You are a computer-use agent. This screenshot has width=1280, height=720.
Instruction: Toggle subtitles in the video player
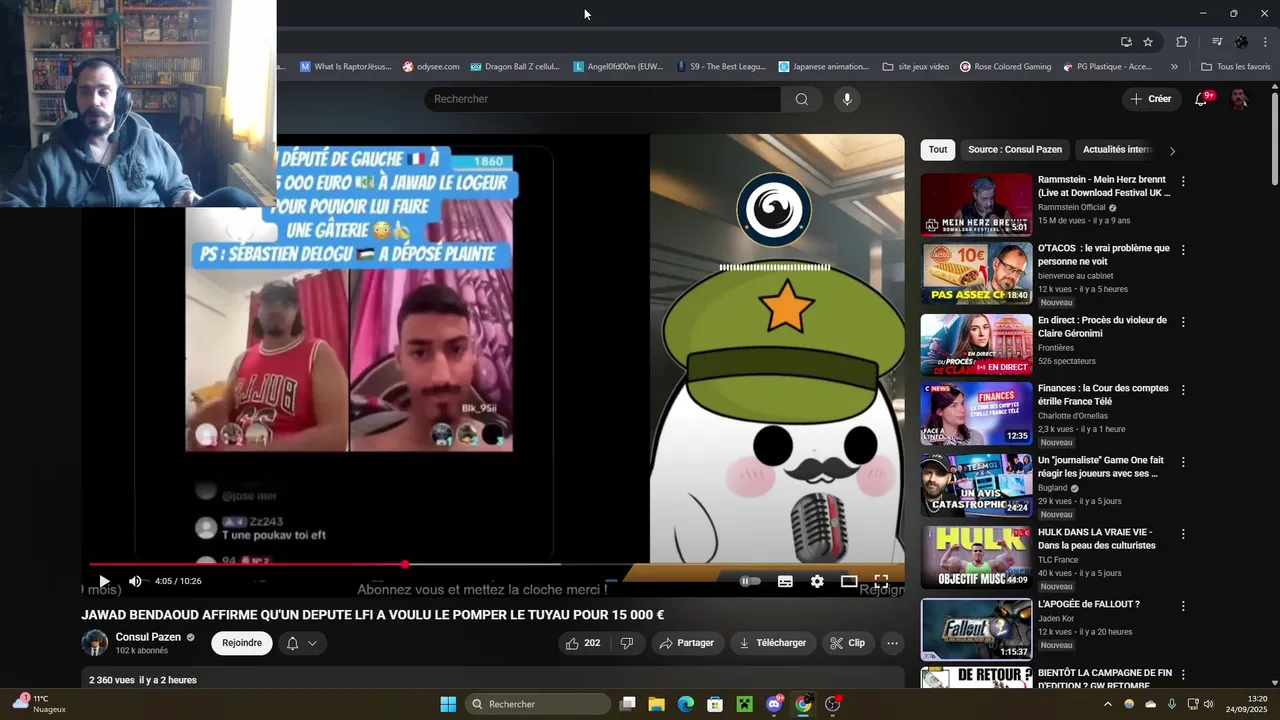(785, 581)
